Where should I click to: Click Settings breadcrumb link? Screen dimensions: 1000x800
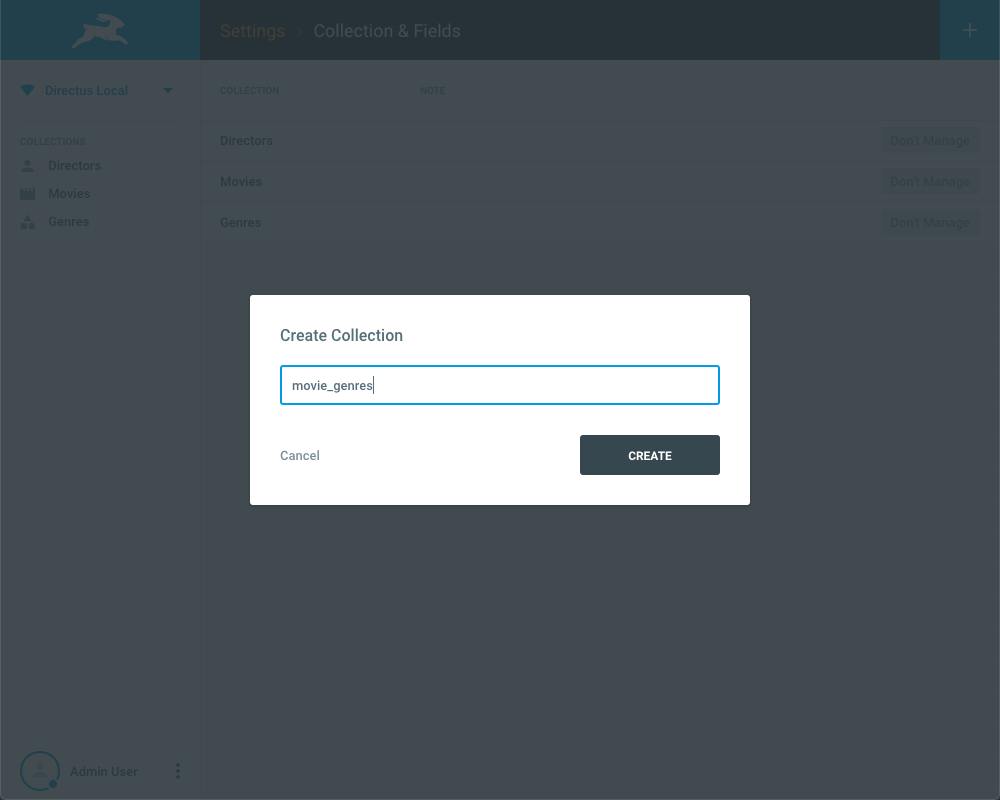pyautogui.click(x=253, y=31)
